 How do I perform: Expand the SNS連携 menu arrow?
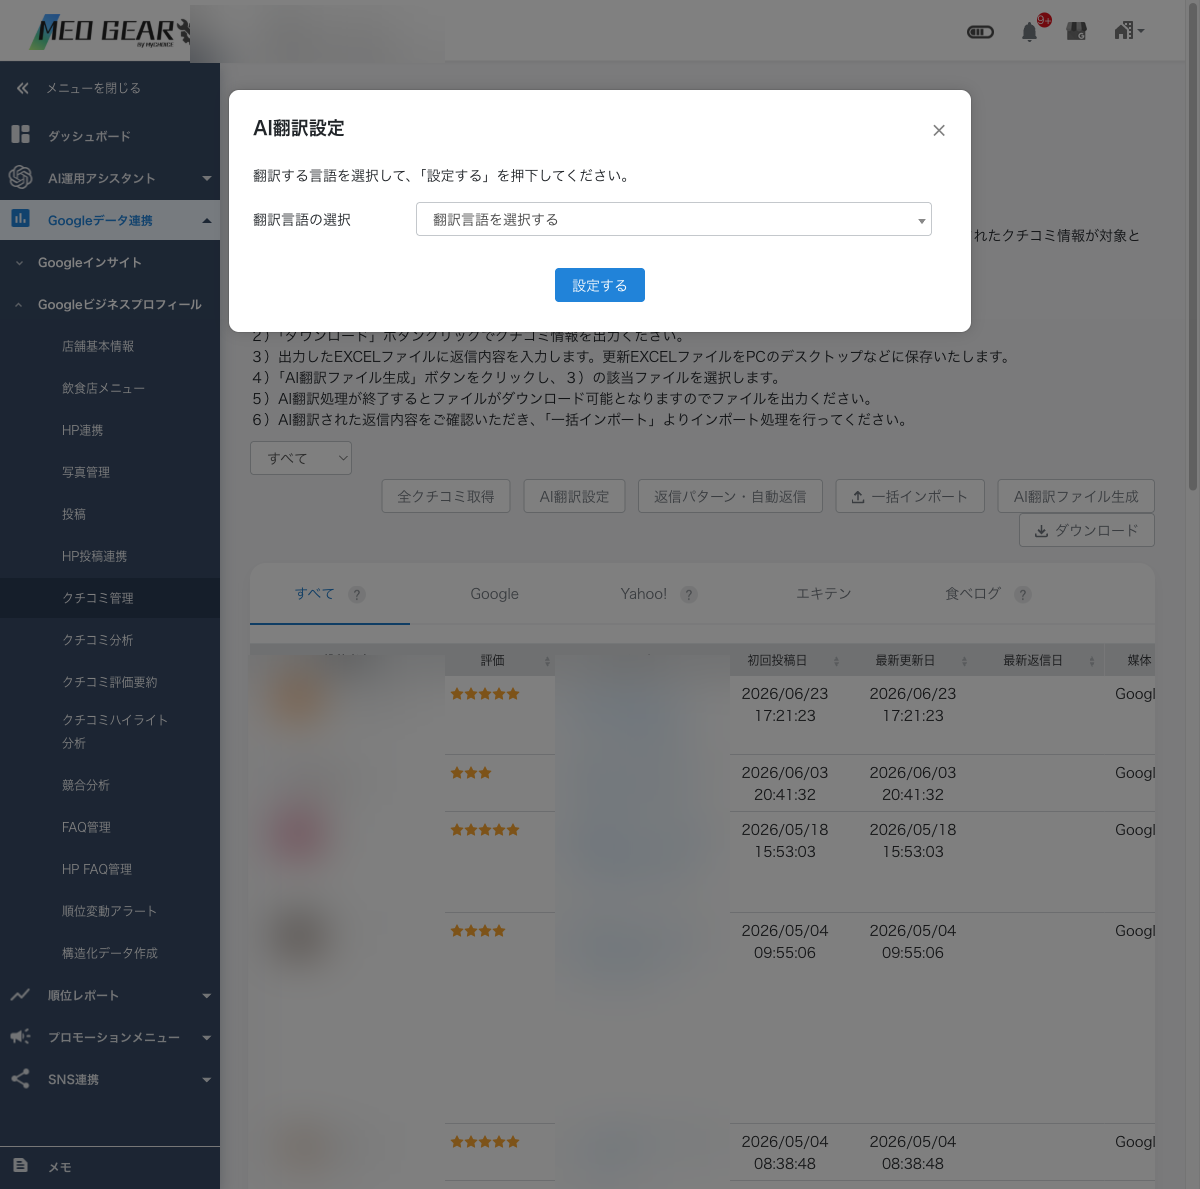pyautogui.click(x=207, y=1080)
